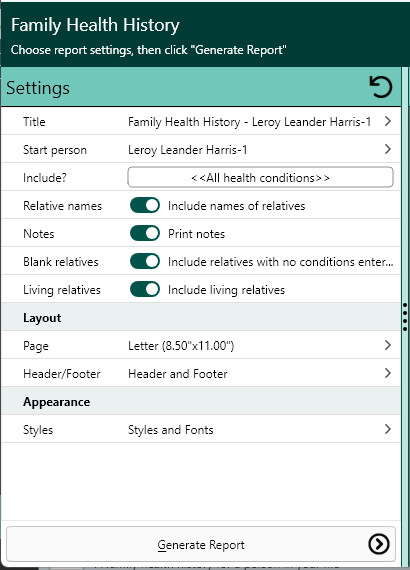
Task: Click the Title row label
Action: coord(34,121)
